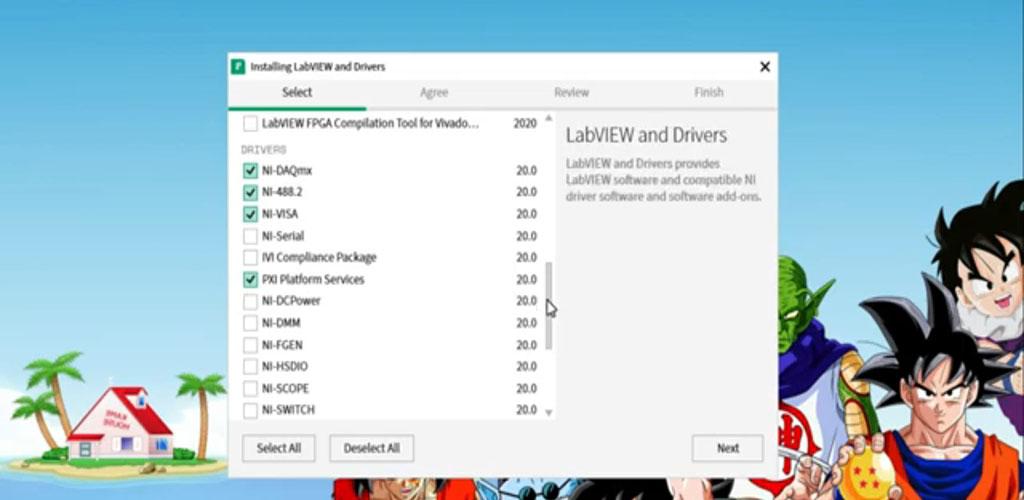This screenshot has height=500, width=1024.
Task: Select the NI-VISA label text
Action: 280,214
